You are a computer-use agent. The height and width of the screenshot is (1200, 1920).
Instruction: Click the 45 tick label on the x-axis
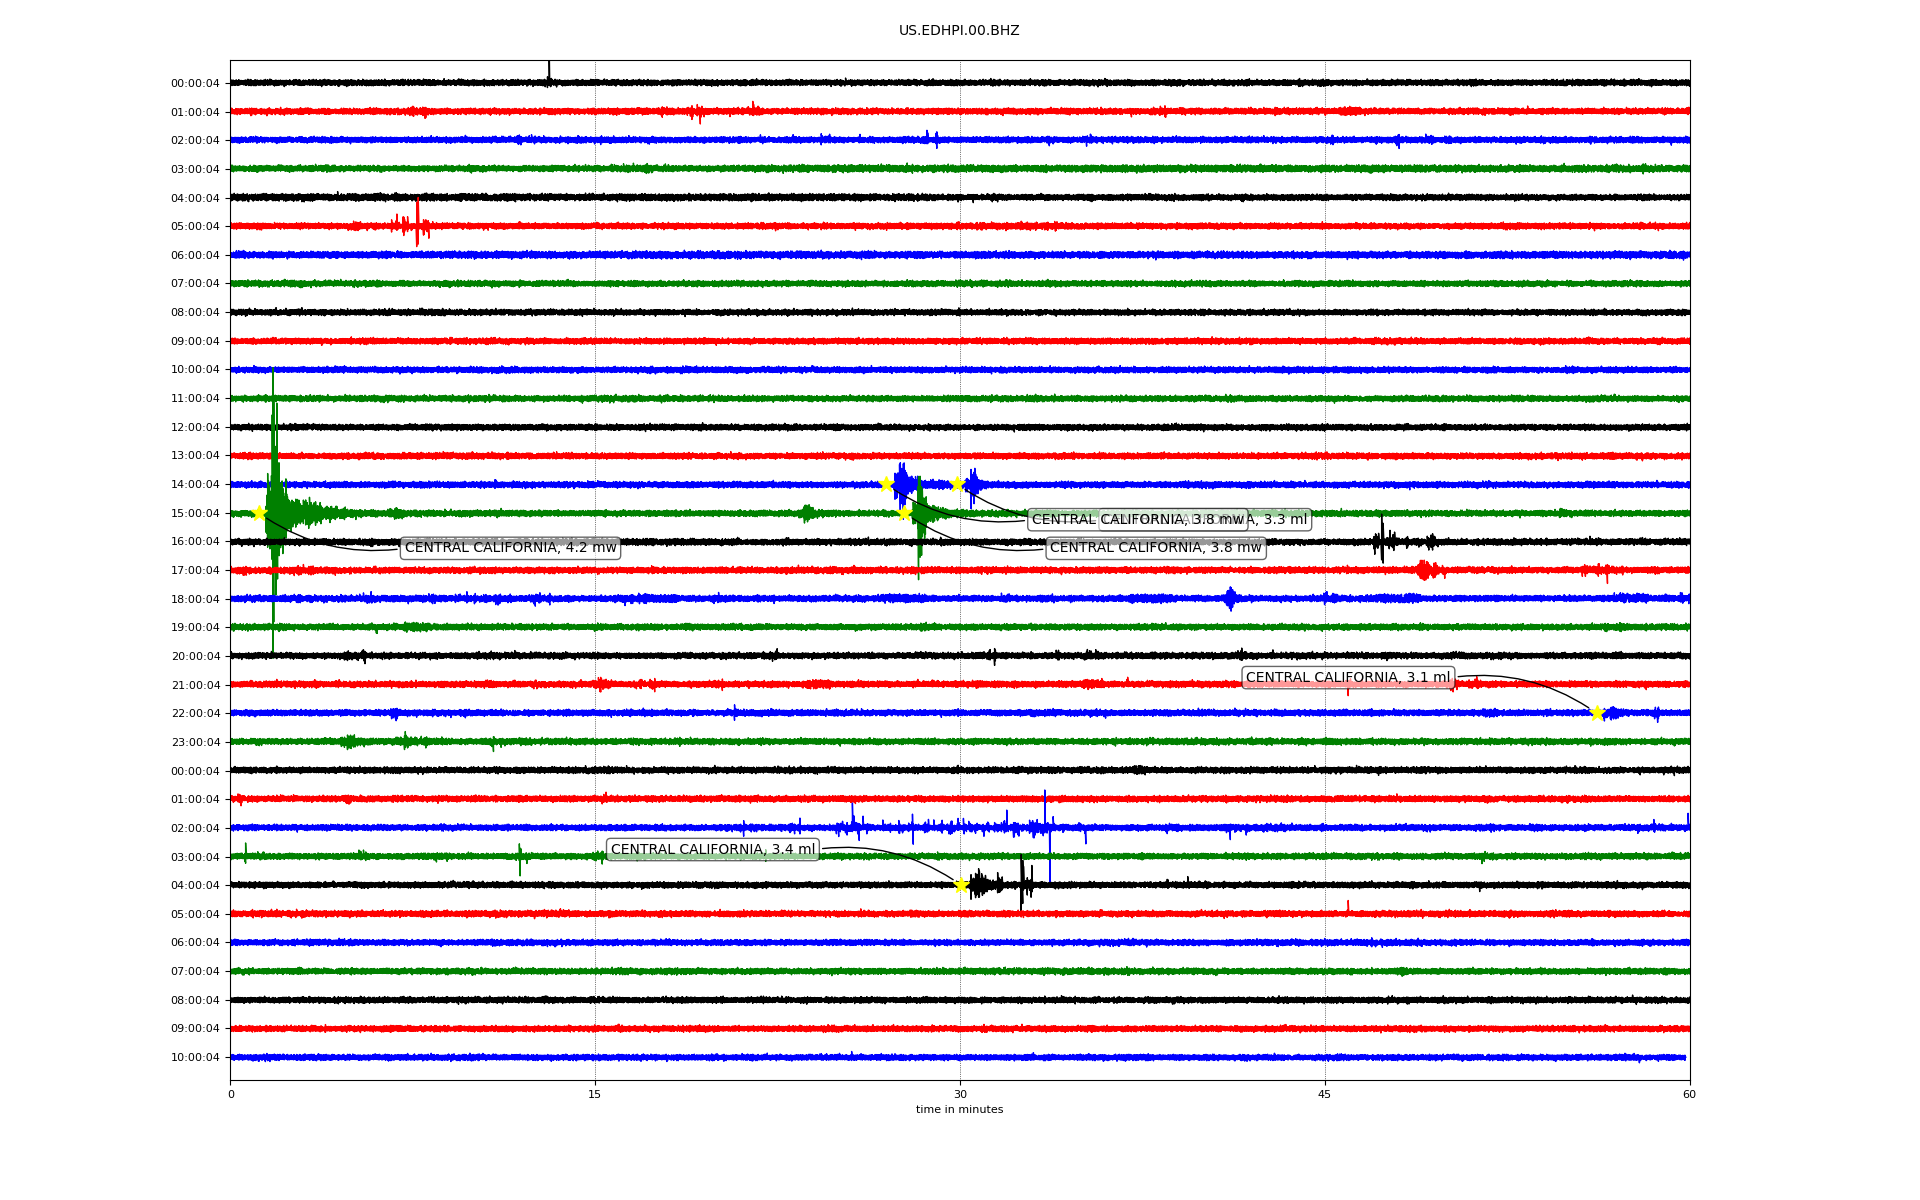pos(1325,1094)
